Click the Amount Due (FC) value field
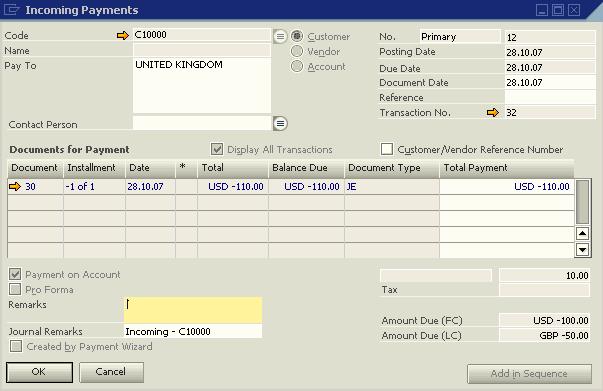 544,320
